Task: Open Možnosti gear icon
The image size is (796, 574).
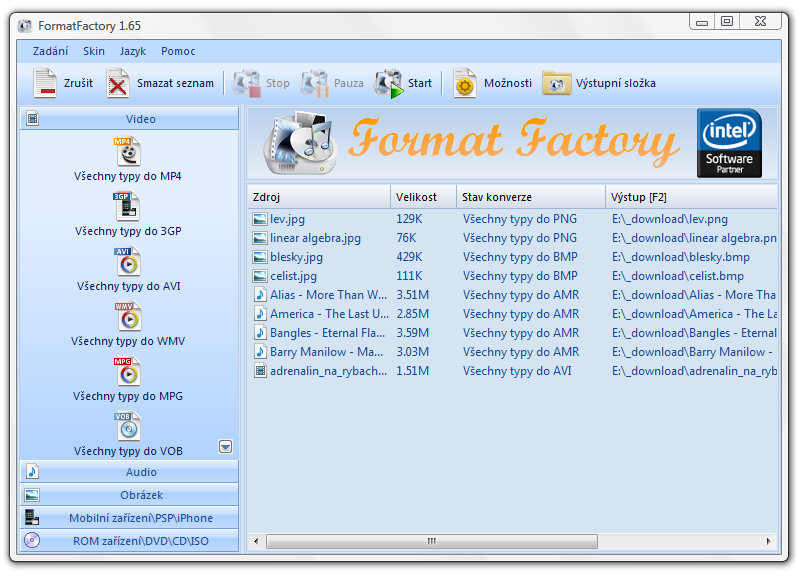Action: [465, 83]
